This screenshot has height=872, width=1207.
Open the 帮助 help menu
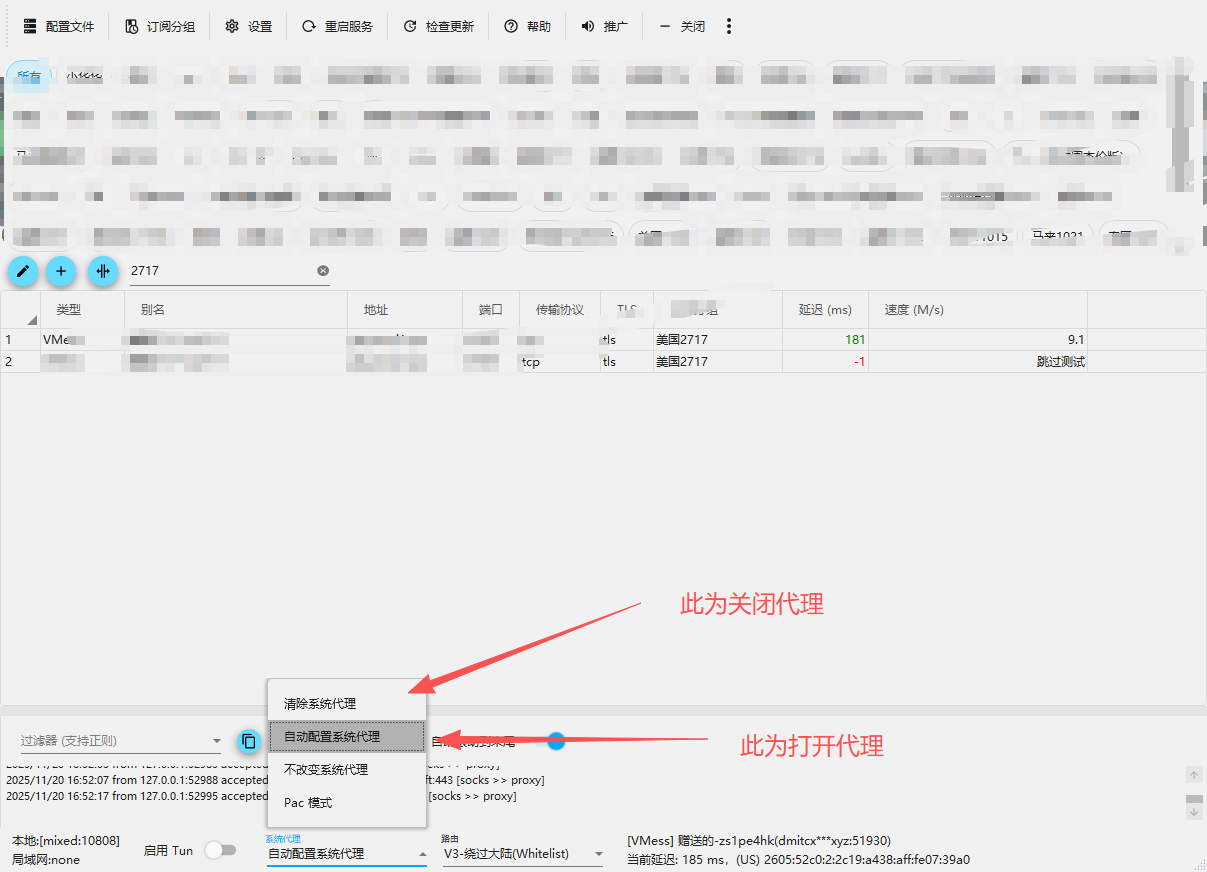pos(527,27)
